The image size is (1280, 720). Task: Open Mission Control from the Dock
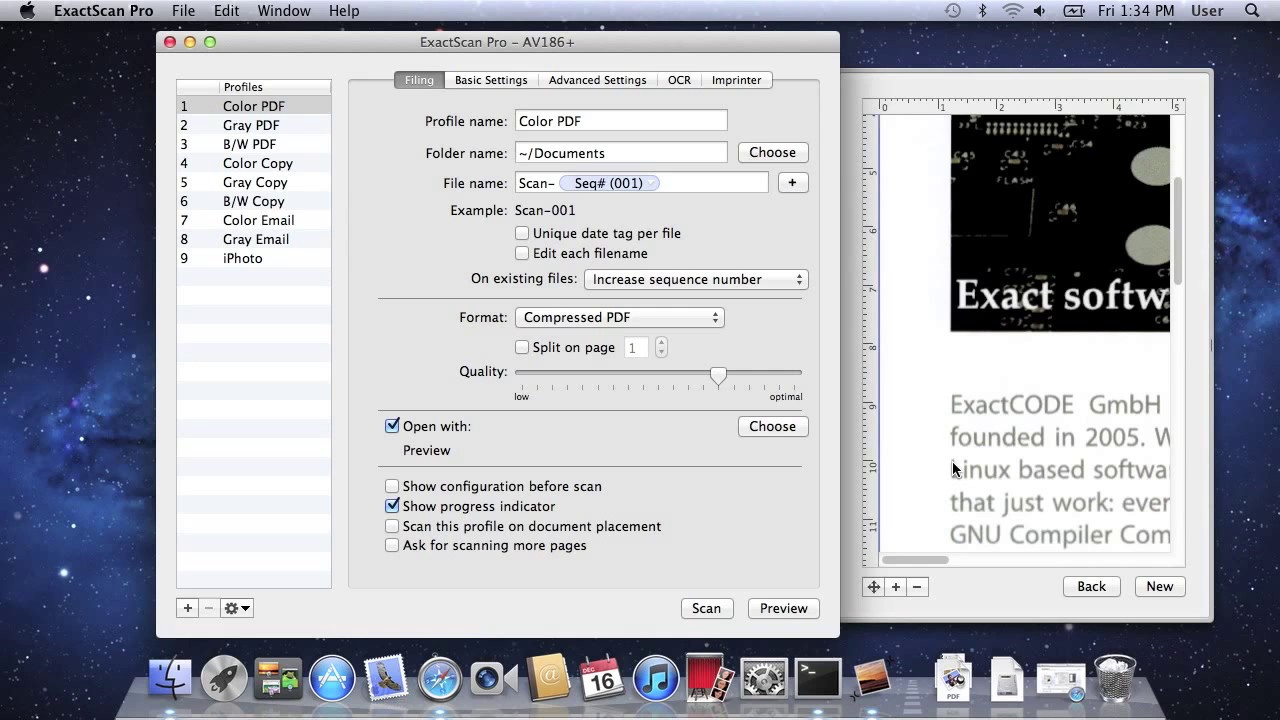pos(278,679)
